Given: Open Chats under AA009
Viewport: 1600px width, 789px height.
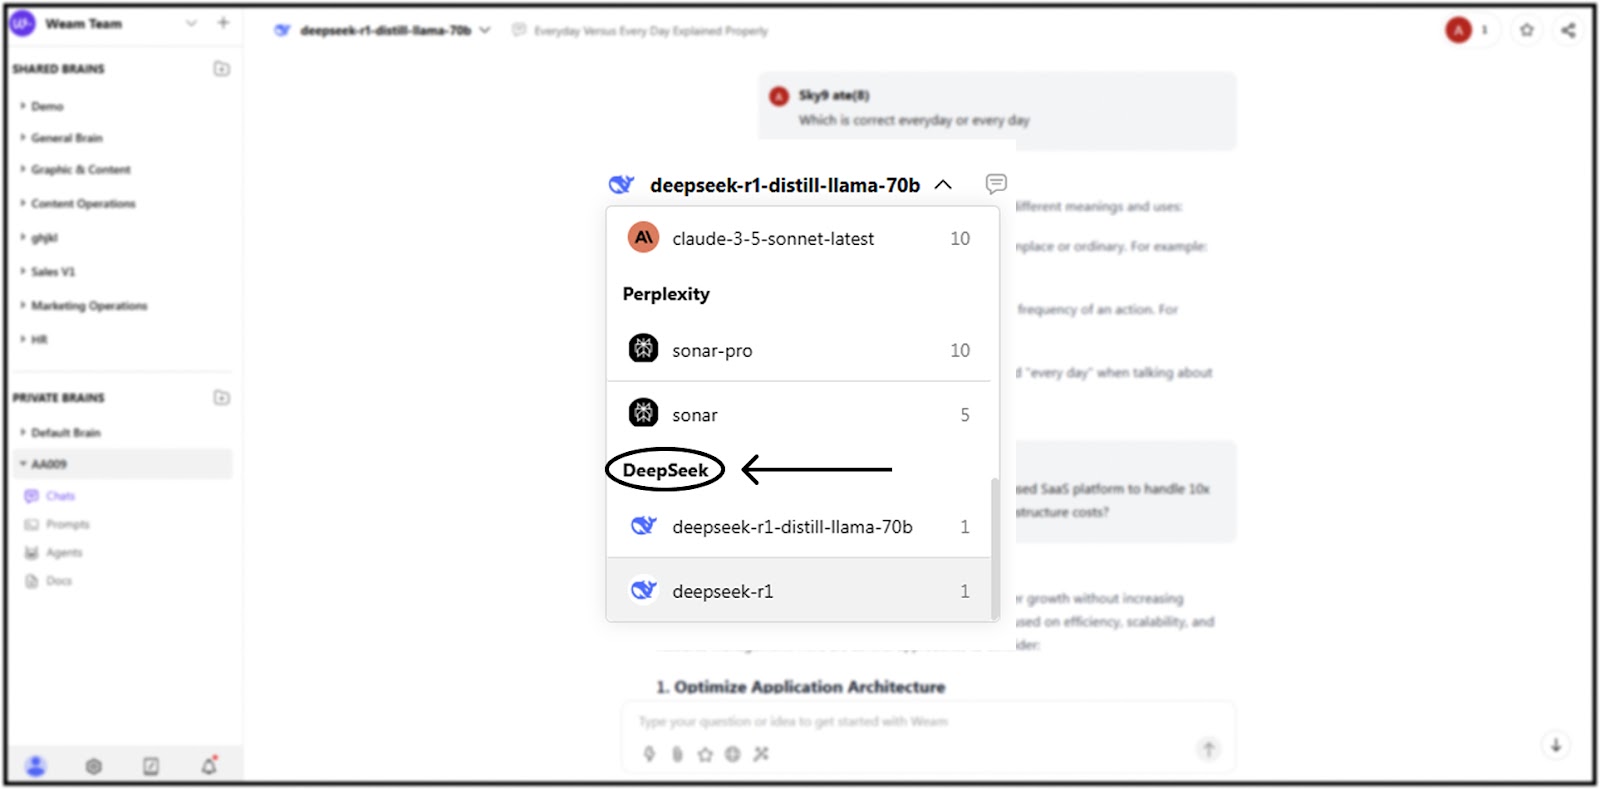Looking at the screenshot, I should click(x=60, y=496).
